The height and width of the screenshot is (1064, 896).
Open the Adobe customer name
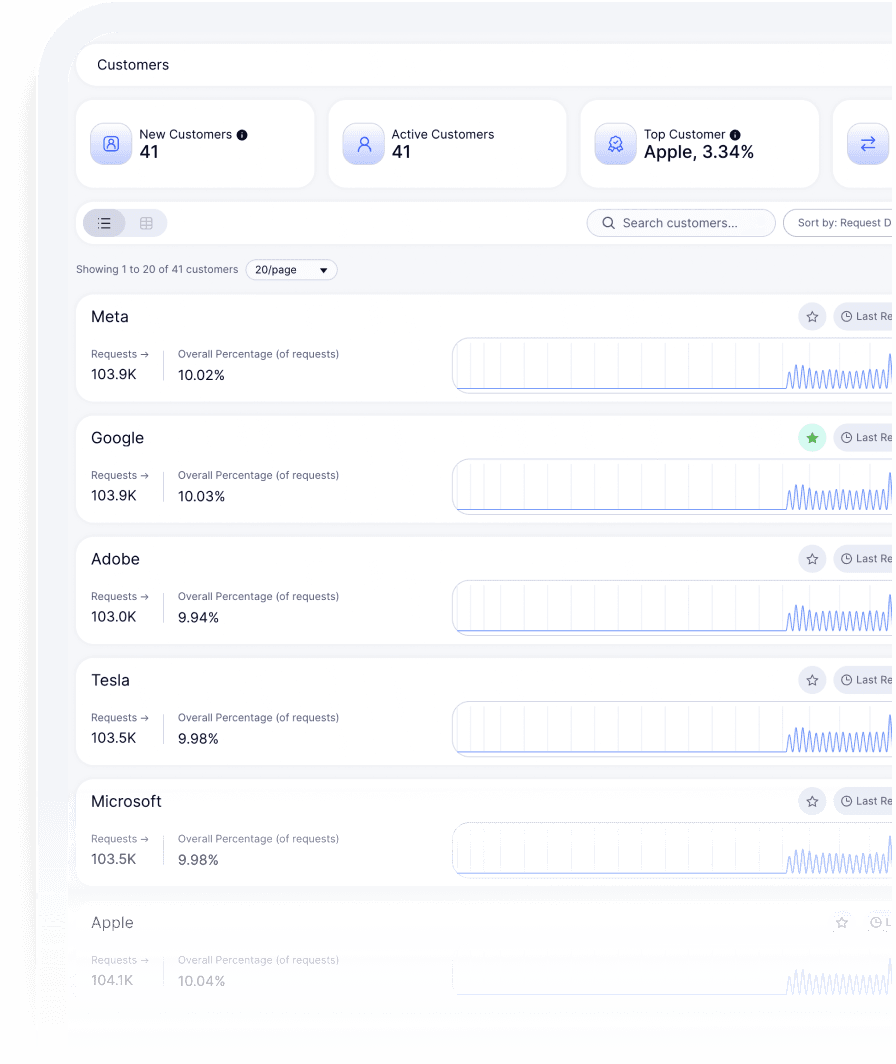point(115,559)
